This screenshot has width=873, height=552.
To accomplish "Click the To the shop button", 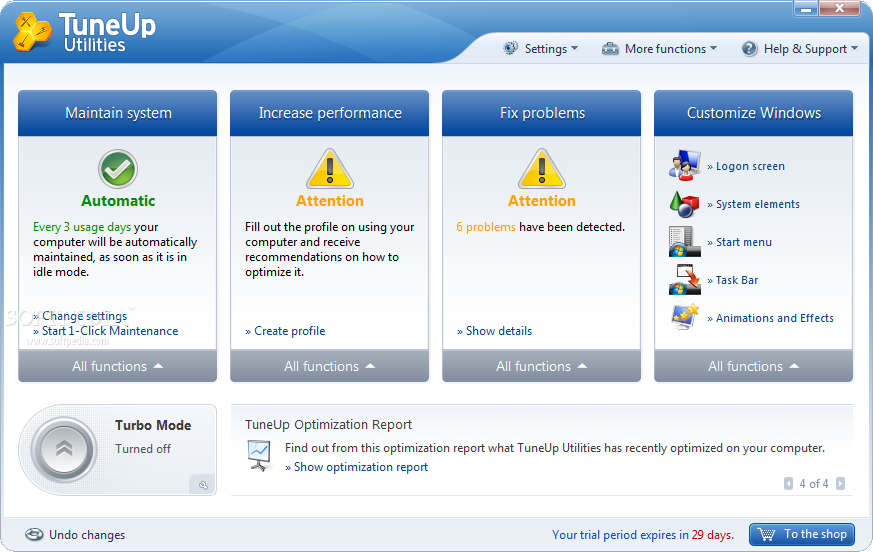I will point(802,534).
